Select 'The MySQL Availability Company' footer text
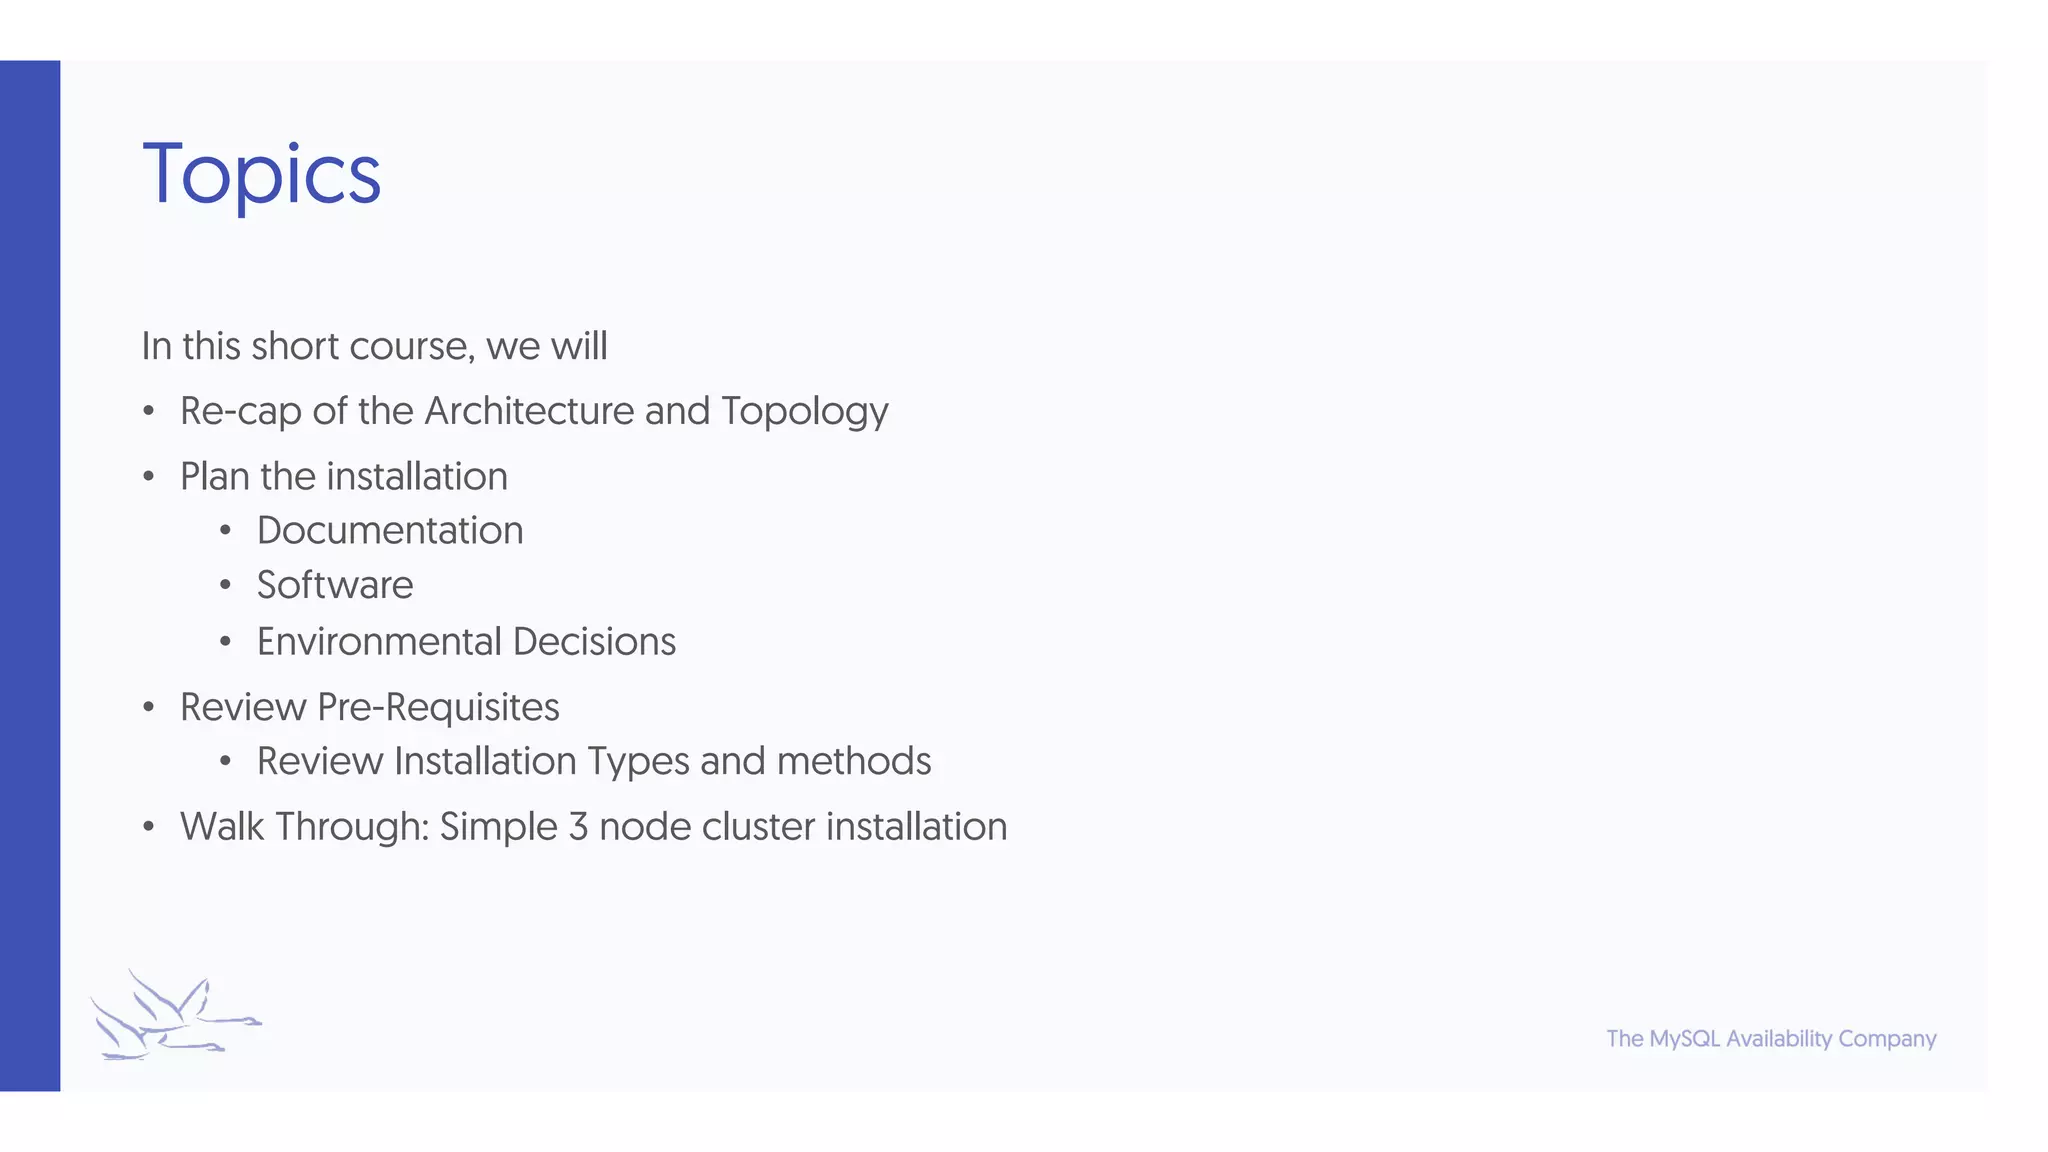Screen dimensions: 2048x1152 [x=1771, y=1039]
